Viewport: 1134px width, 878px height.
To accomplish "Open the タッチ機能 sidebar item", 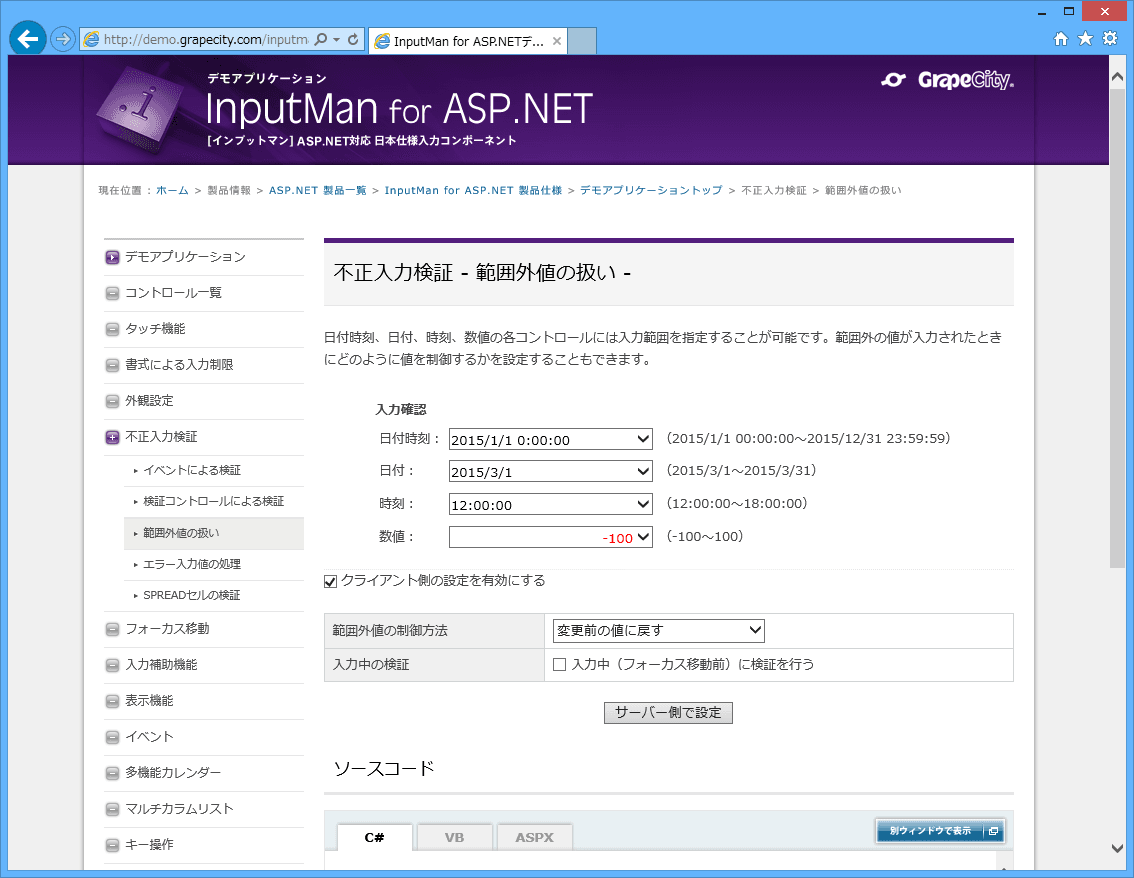I will point(155,329).
